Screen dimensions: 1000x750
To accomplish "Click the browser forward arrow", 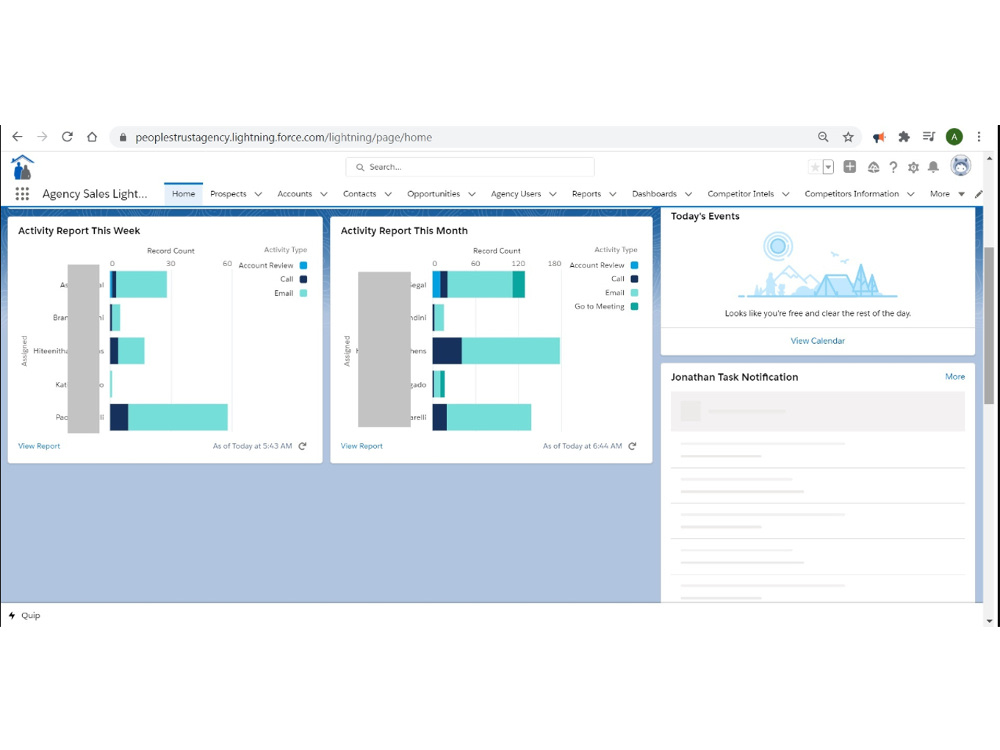I will pyautogui.click(x=42, y=136).
